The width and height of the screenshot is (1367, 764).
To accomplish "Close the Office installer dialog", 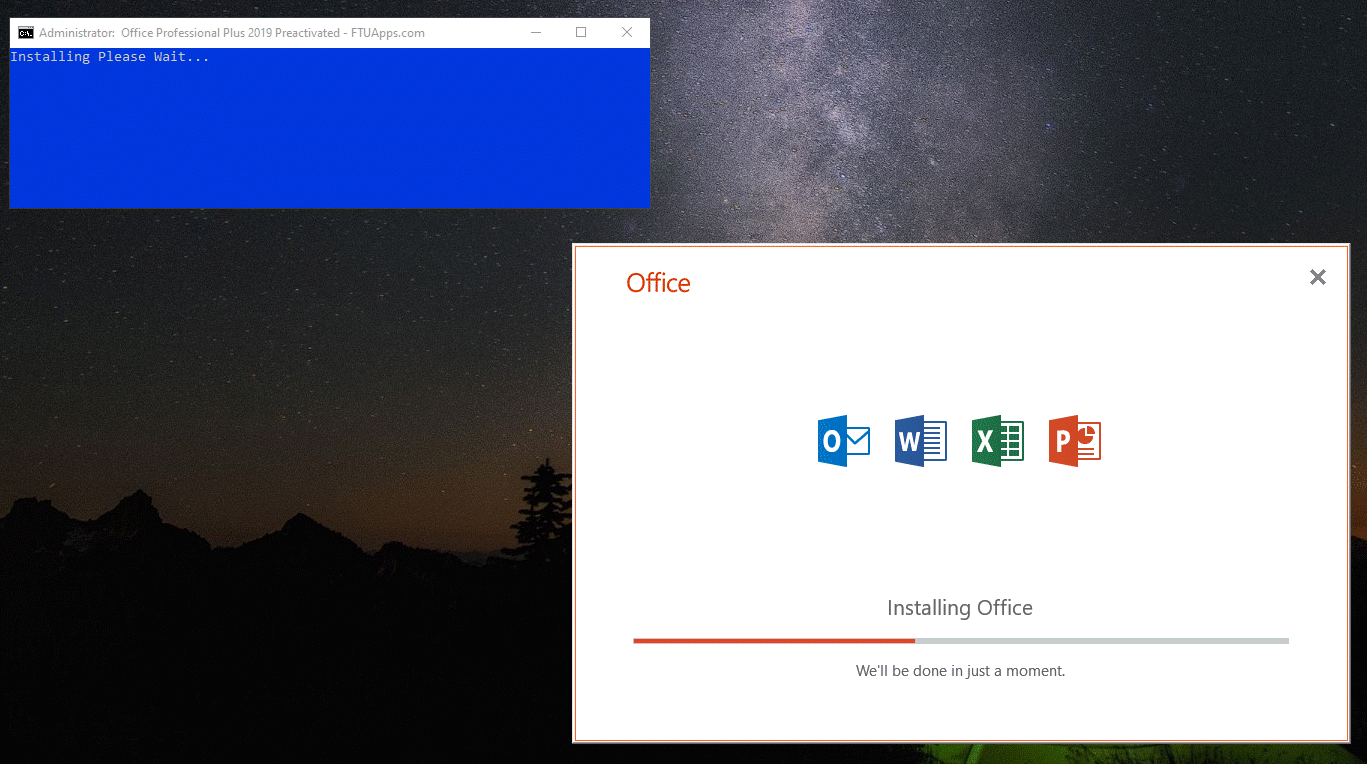I will coord(1318,277).
